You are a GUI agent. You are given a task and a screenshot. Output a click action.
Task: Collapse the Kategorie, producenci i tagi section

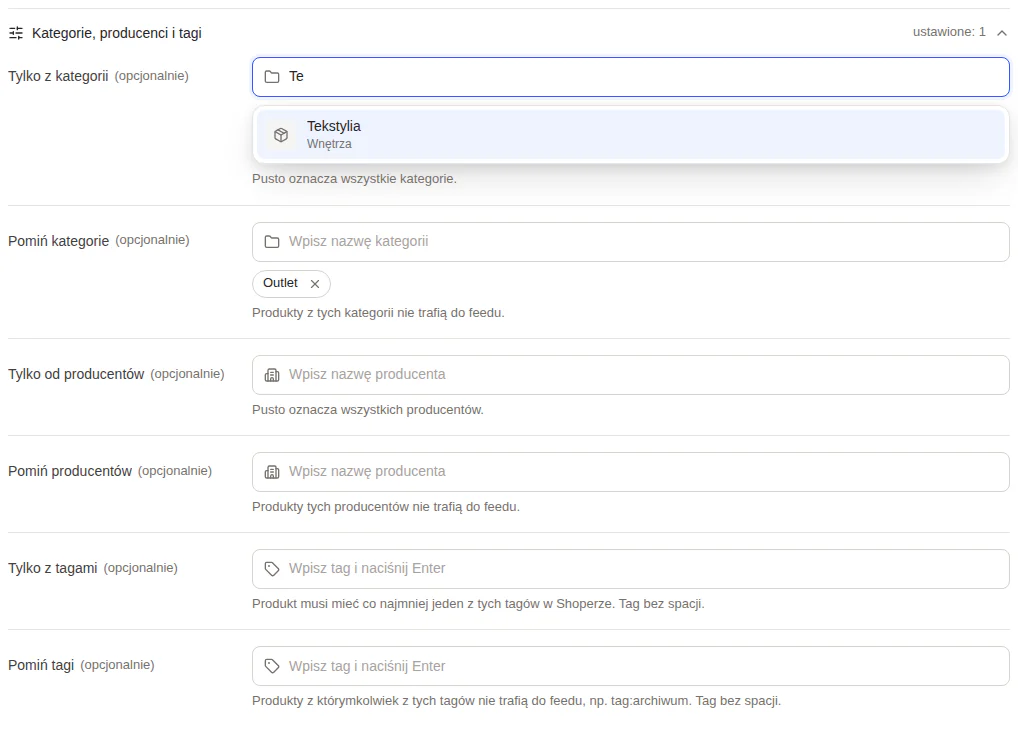(1002, 32)
